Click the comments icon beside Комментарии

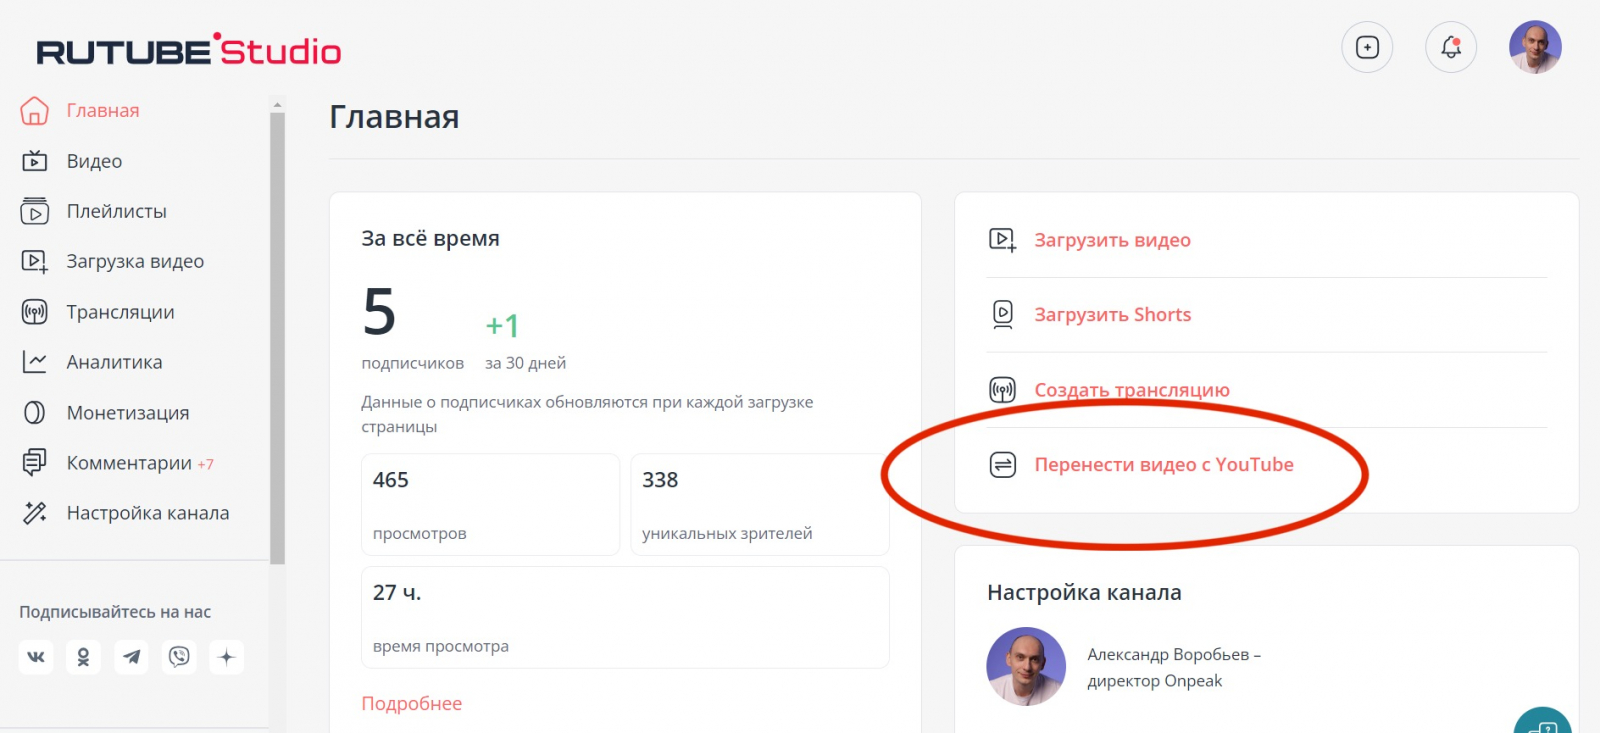34,463
